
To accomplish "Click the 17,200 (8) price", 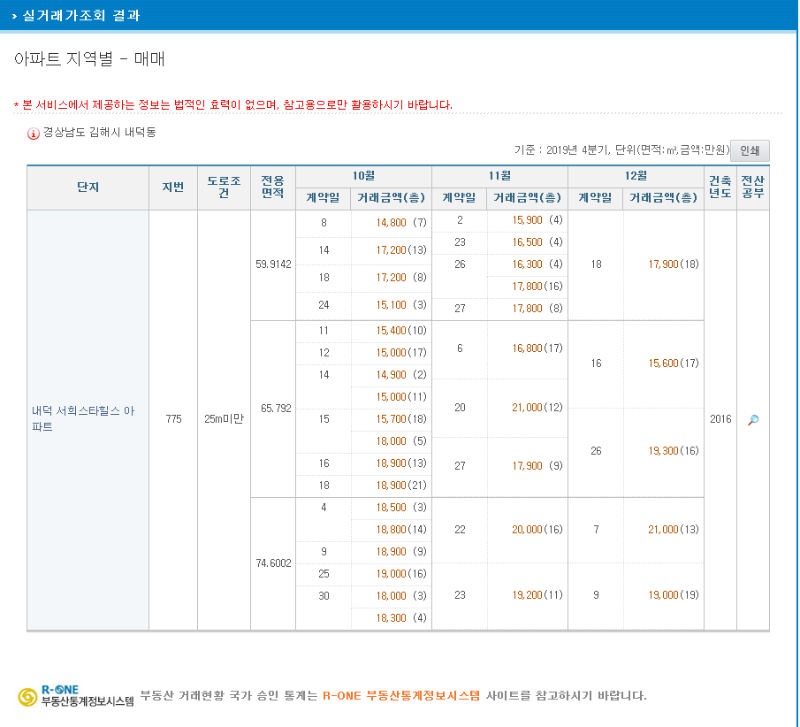I will [401, 278].
